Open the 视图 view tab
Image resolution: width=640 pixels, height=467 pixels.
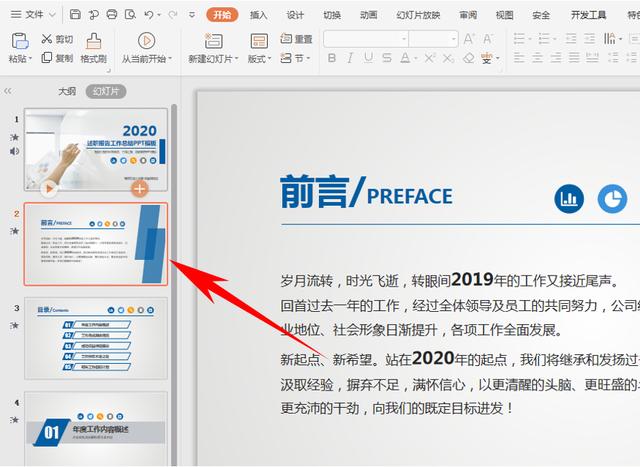[504, 15]
